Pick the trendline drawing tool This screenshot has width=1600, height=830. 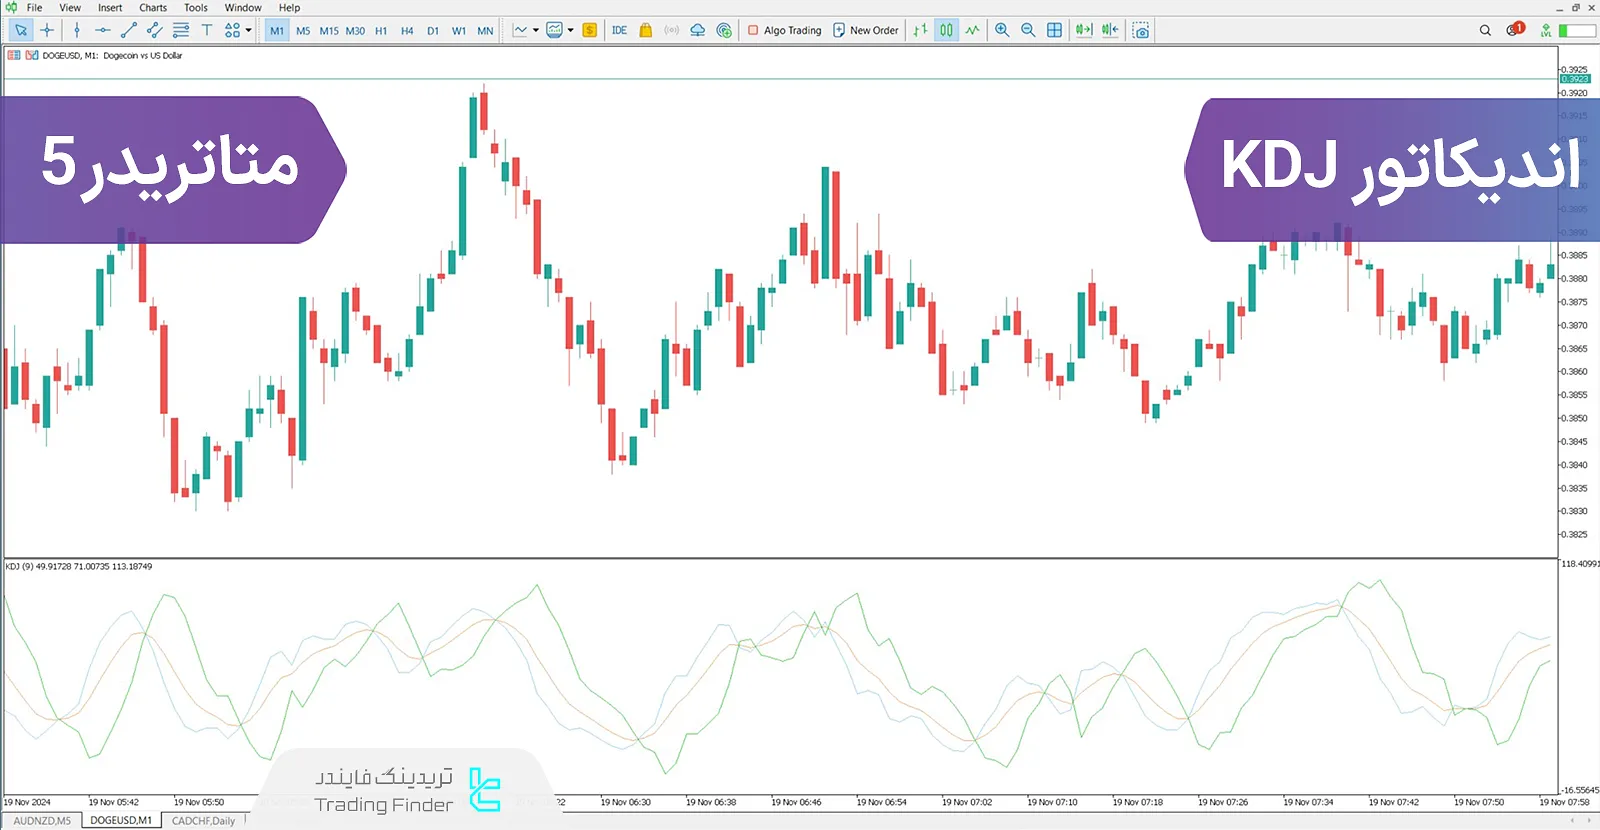point(128,30)
